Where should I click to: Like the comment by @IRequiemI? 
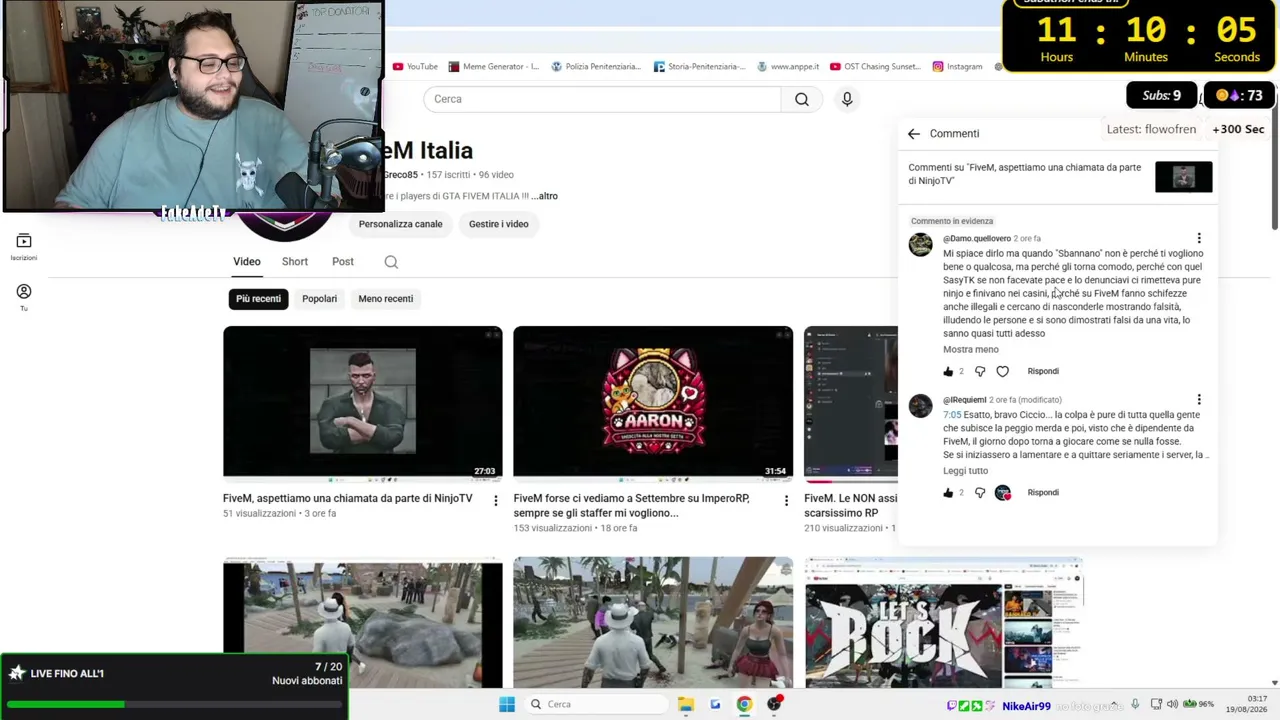948,492
